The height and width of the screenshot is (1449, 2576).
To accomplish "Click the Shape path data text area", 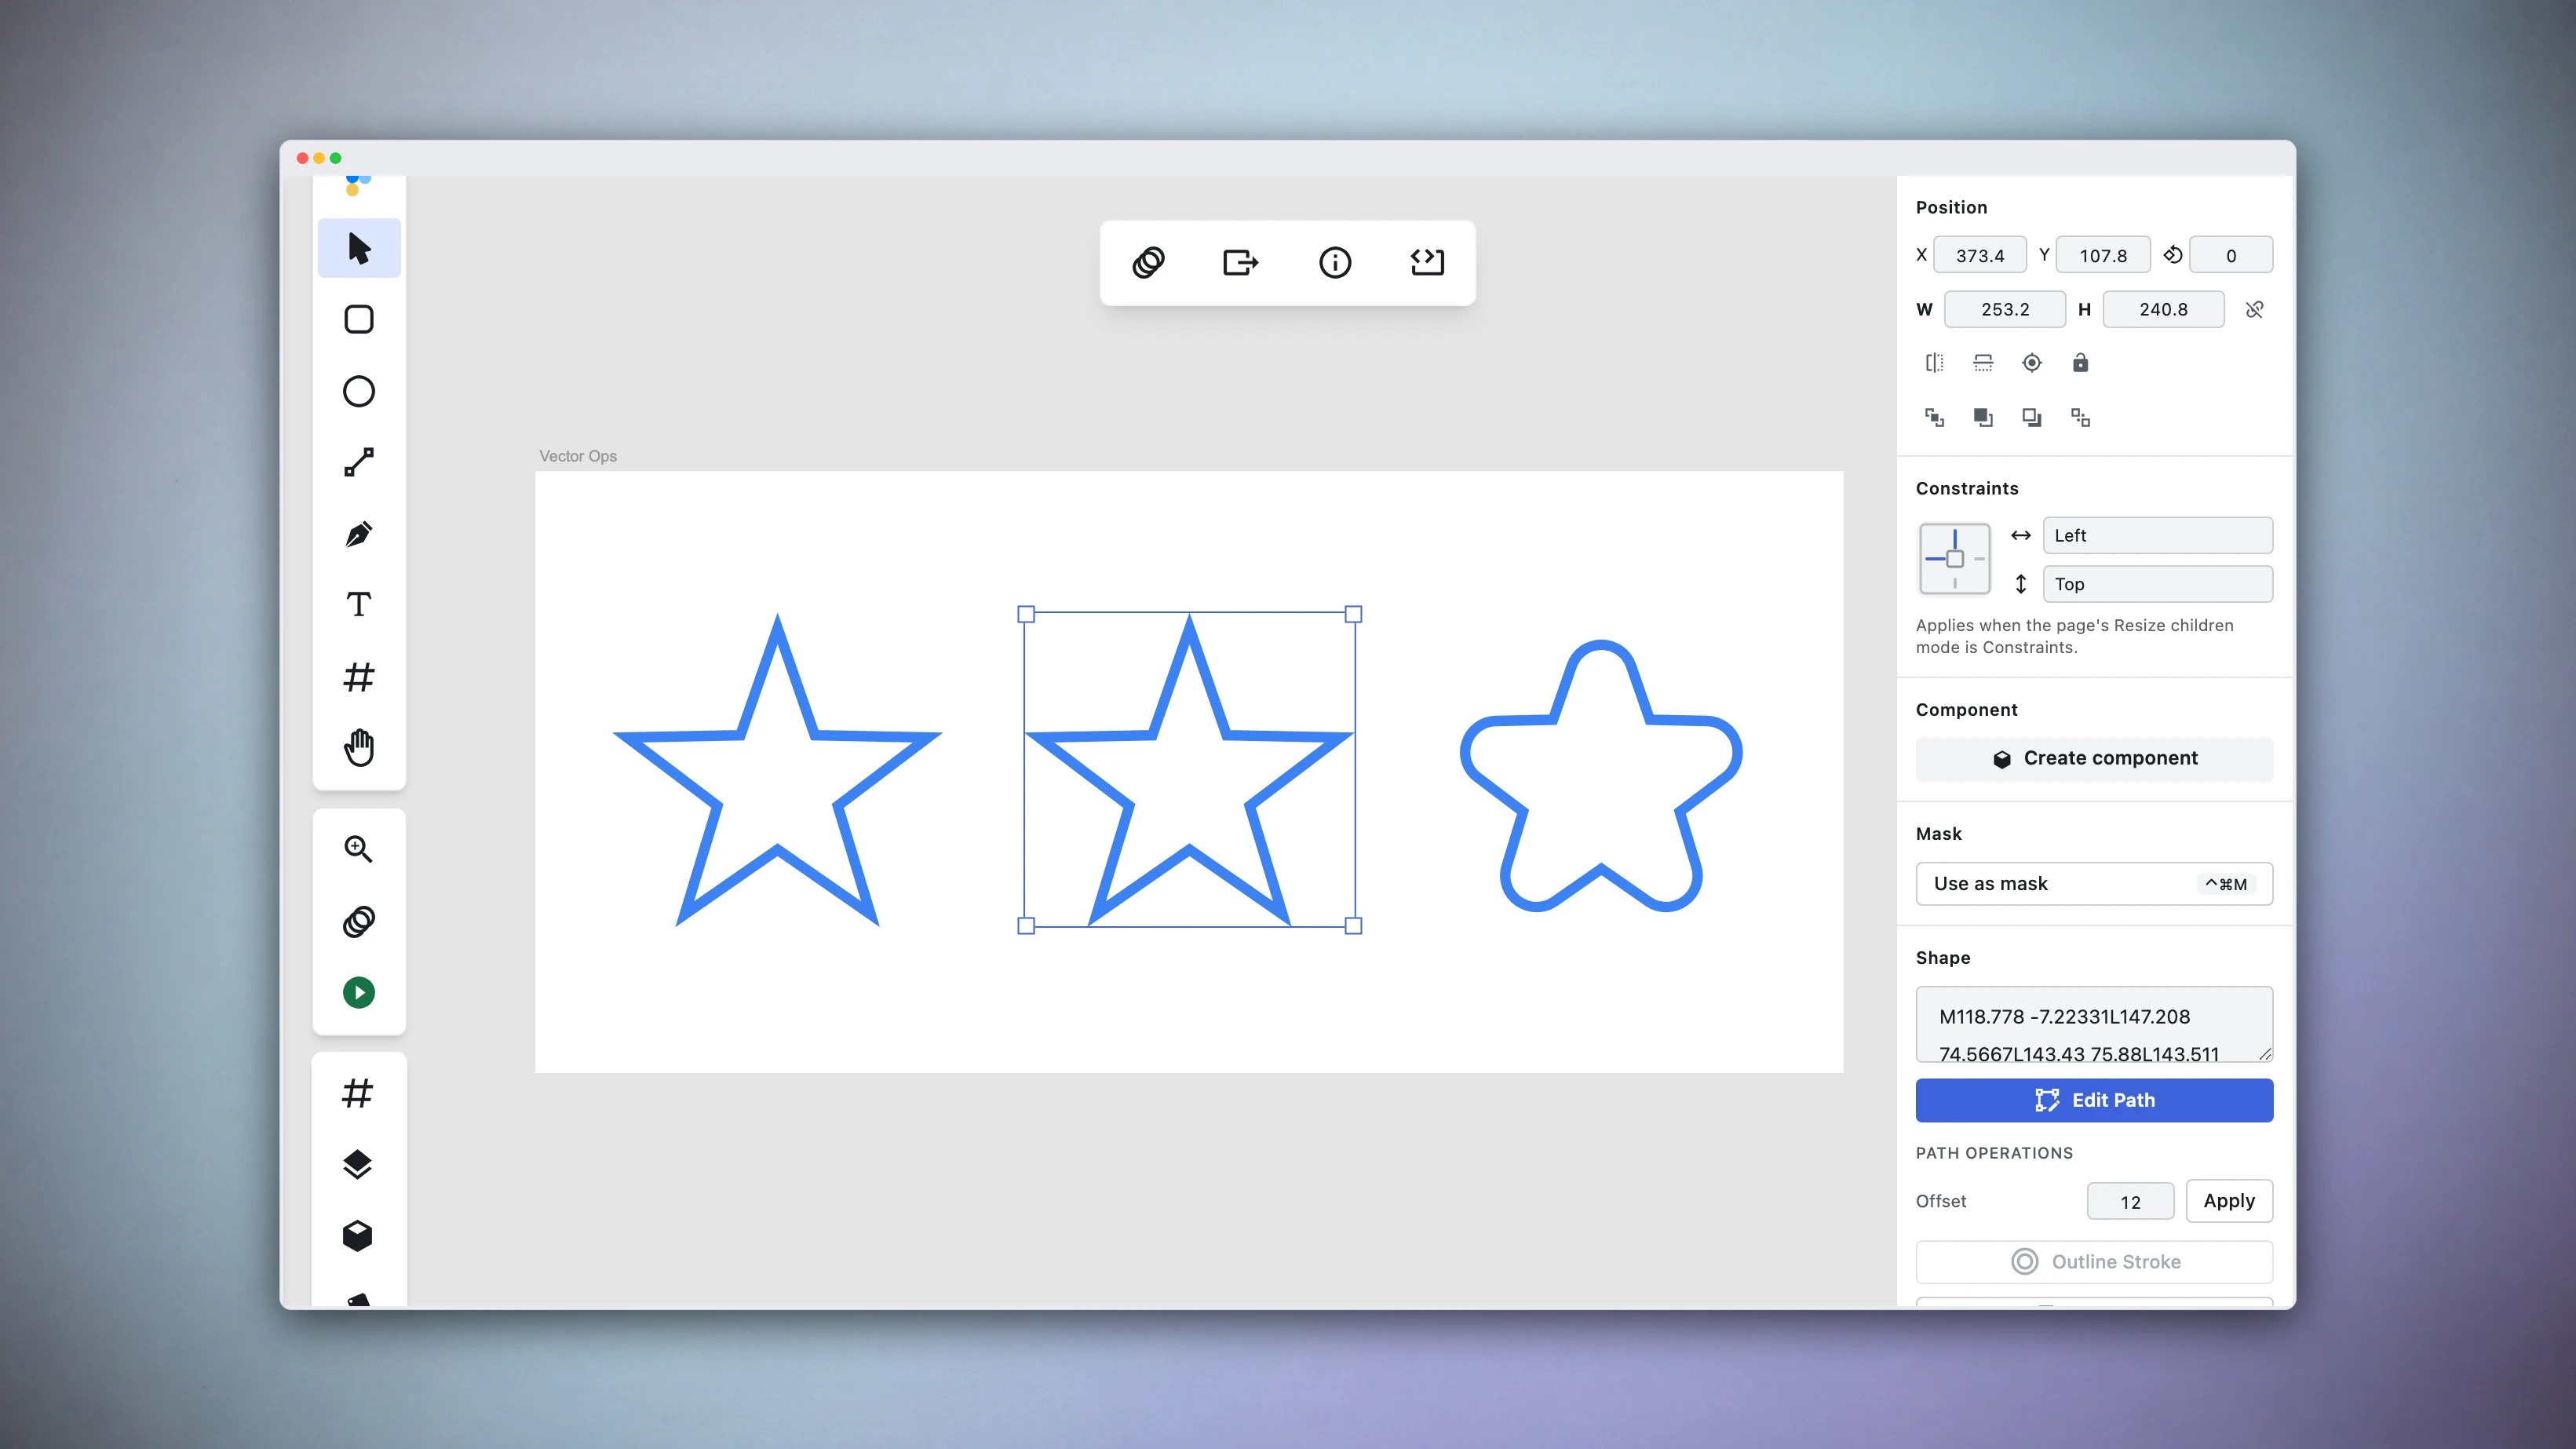I will 2094,1024.
